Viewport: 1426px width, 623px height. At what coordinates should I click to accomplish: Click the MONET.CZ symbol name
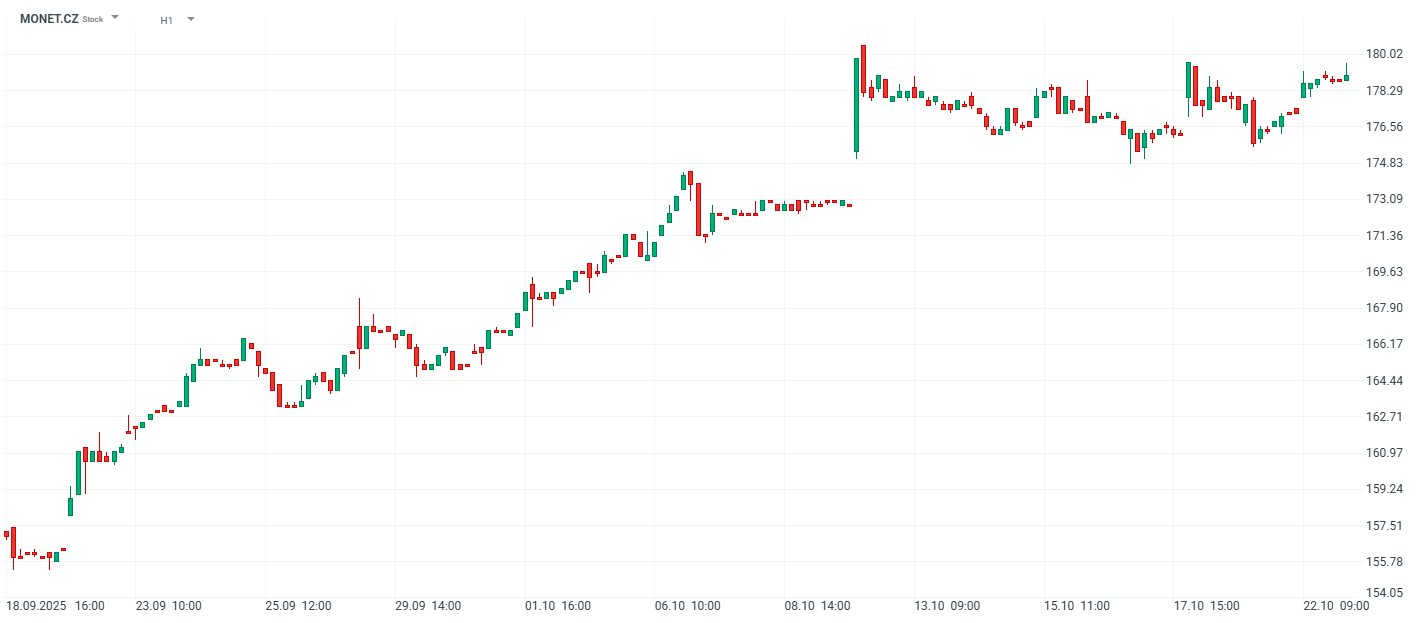click(49, 19)
